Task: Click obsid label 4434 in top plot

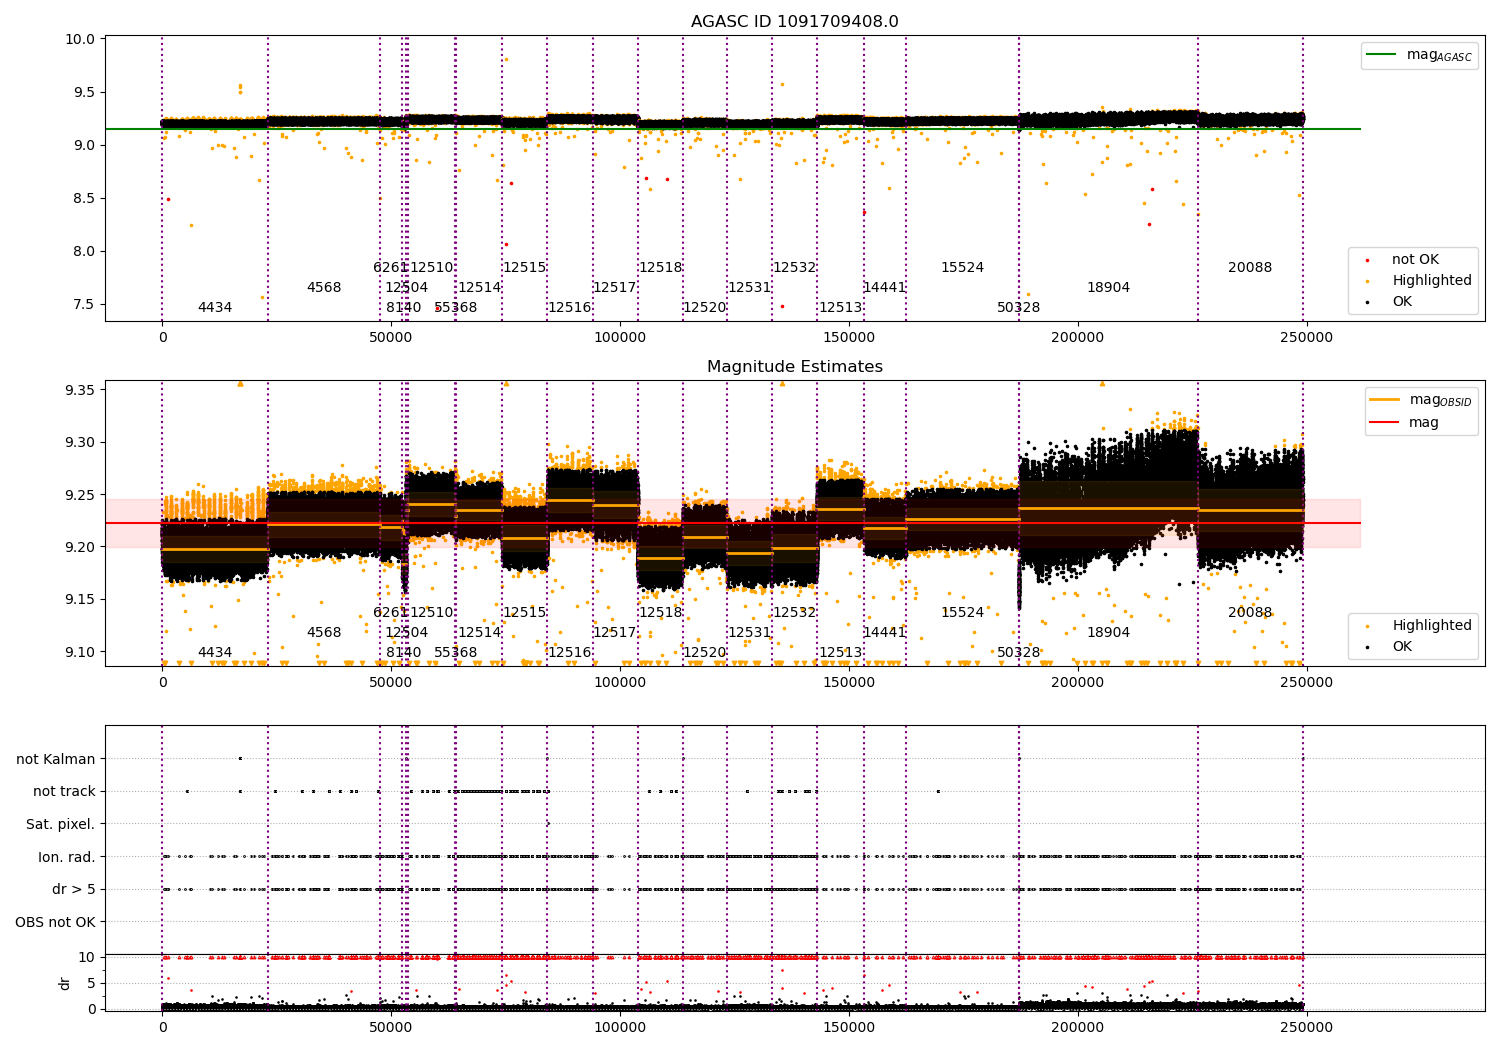Action: (x=215, y=308)
